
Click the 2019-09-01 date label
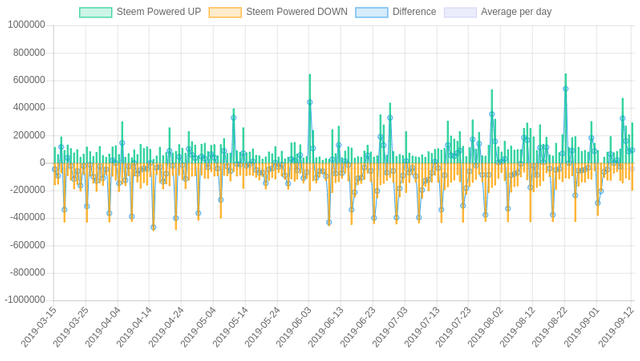tap(581, 327)
